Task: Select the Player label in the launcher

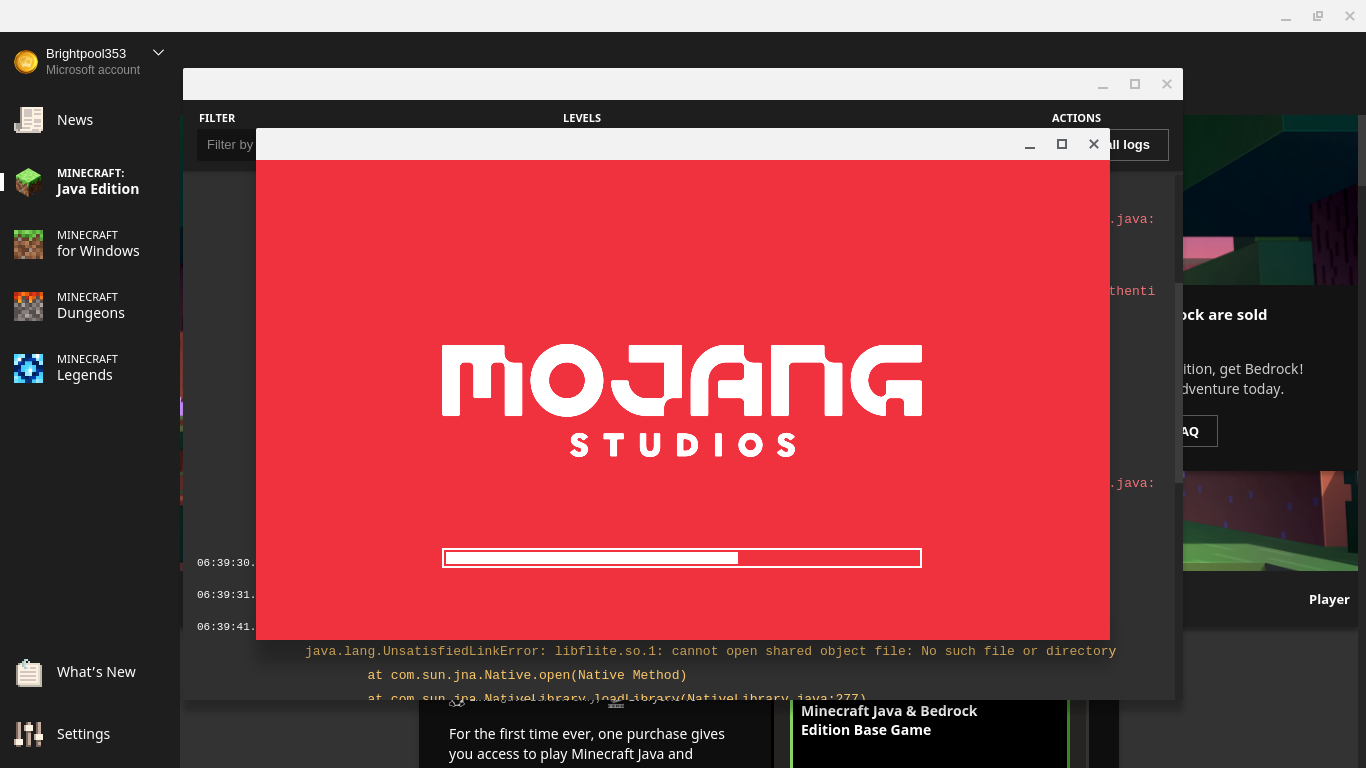Action: (1329, 600)
